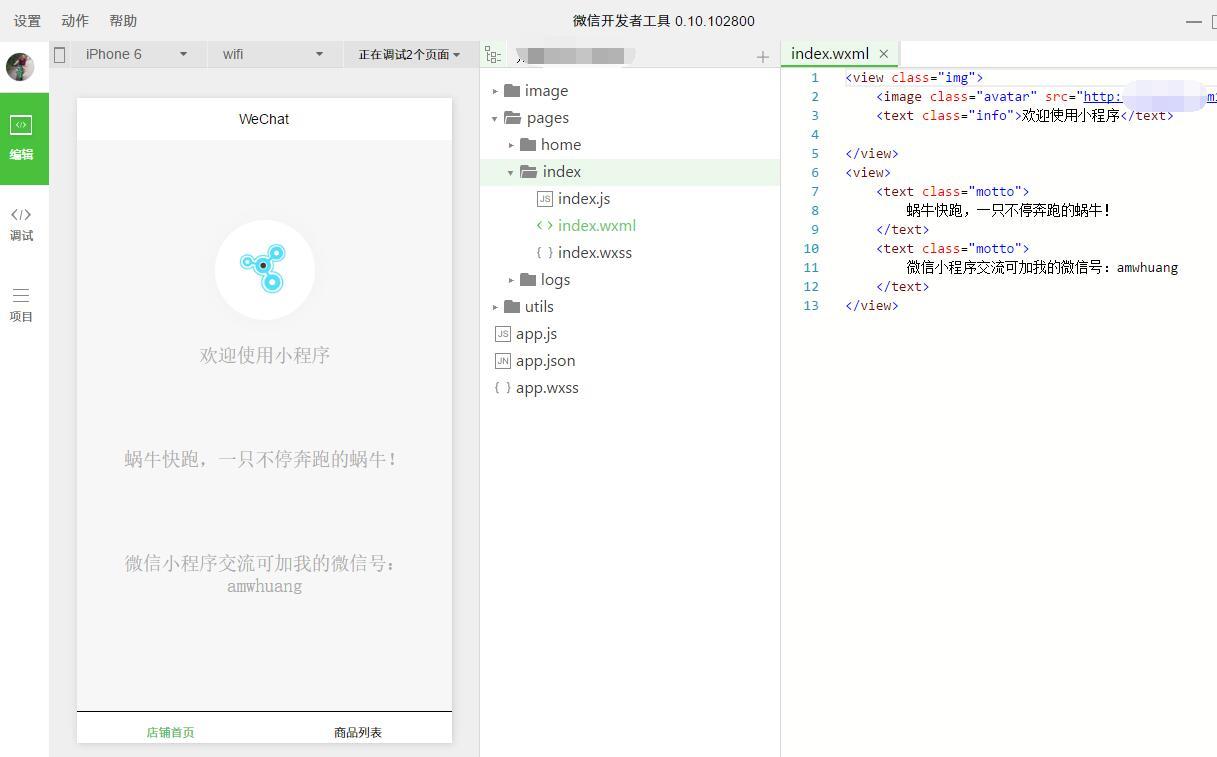Expand the image folder
The image size is (1217, 757).
(x=495, y=91)
